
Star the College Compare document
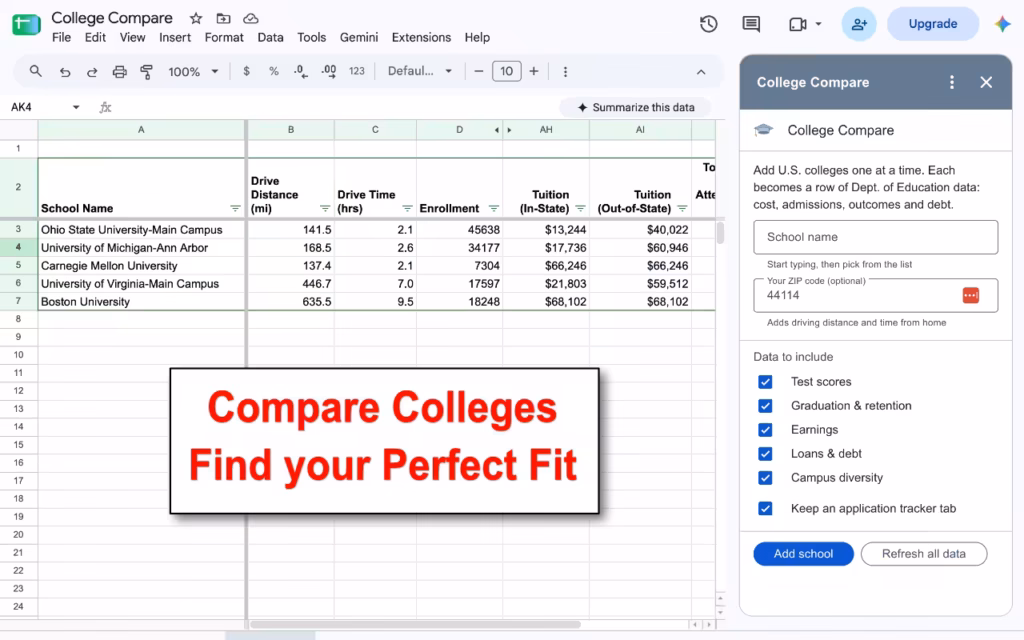pyautogui.click(x=195, y=18)
